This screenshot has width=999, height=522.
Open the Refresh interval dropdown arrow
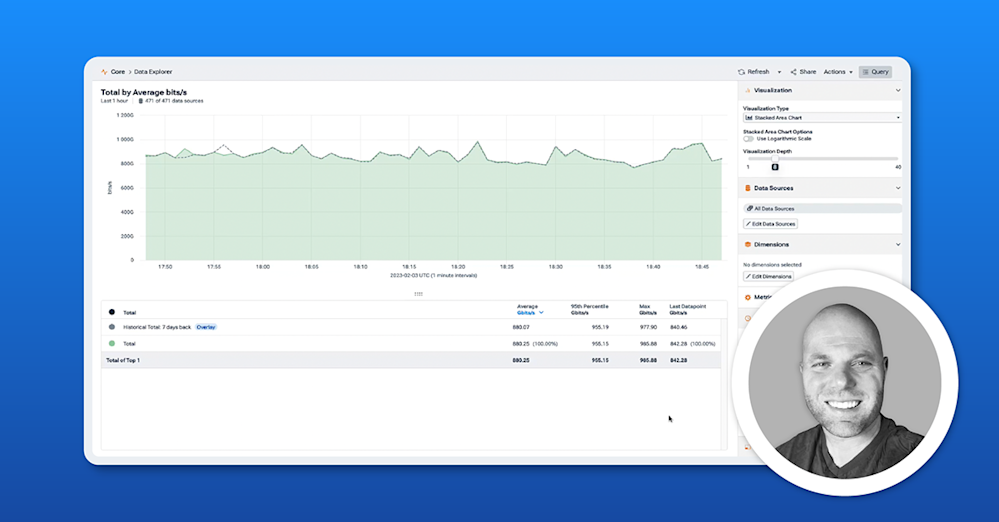tap(779, 73)
